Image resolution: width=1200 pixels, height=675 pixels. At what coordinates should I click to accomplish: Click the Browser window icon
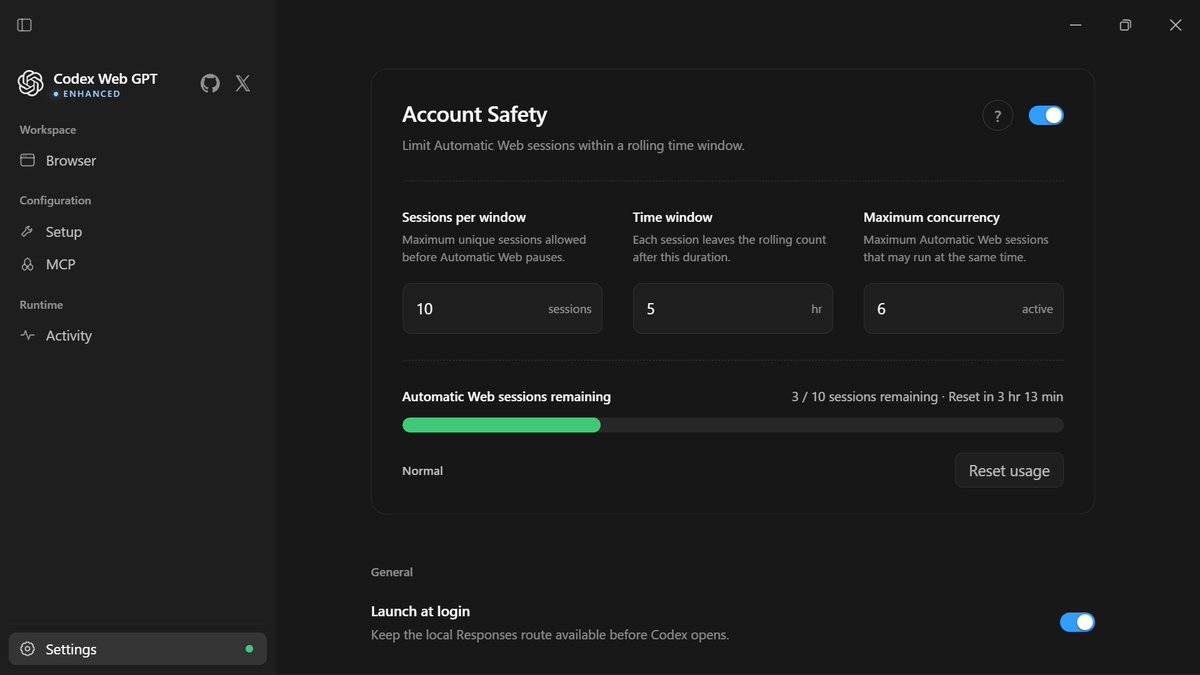(28, 160)
